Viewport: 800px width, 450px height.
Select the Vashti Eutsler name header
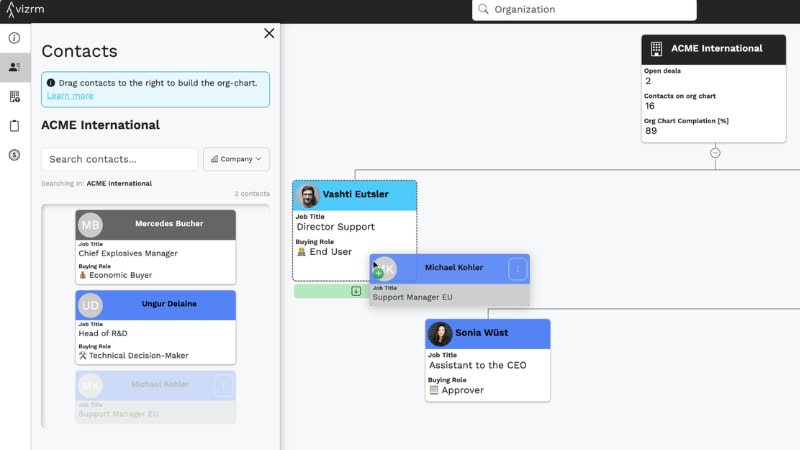pos(355,194)
